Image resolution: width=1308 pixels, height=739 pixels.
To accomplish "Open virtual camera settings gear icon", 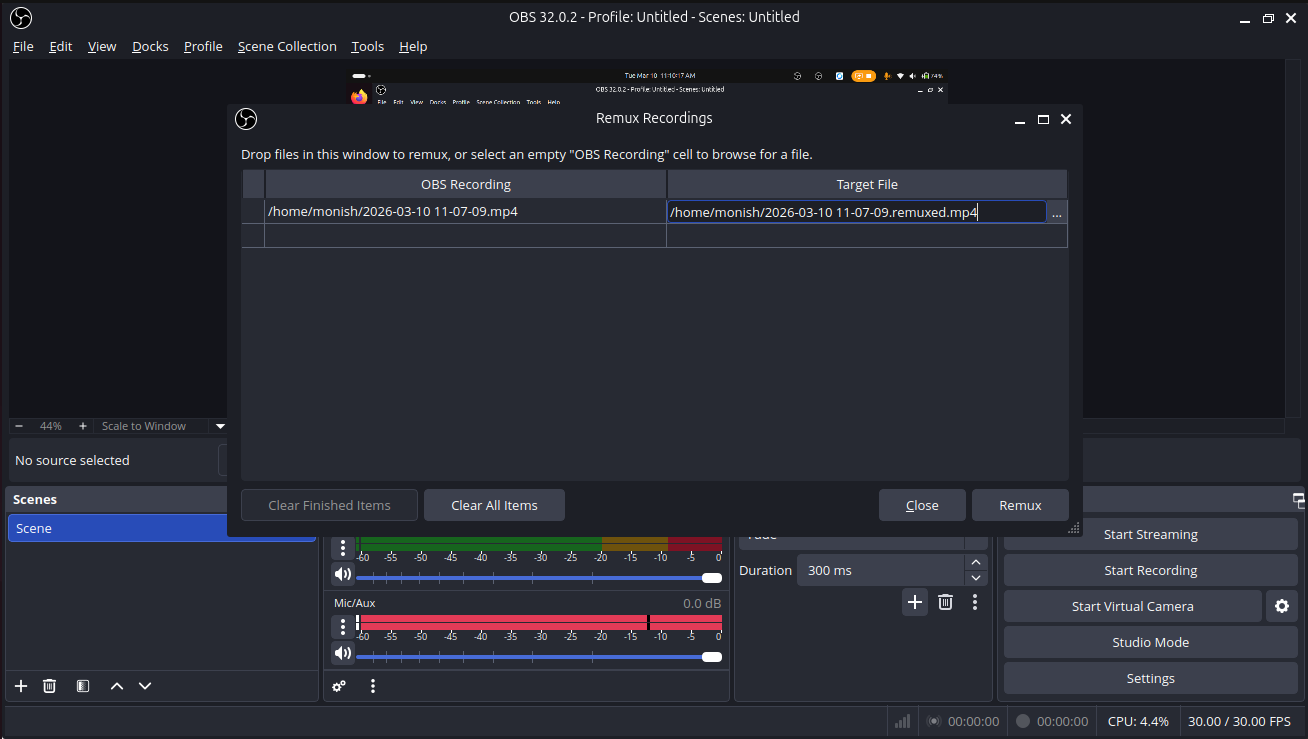I will tap(1282, 606).
